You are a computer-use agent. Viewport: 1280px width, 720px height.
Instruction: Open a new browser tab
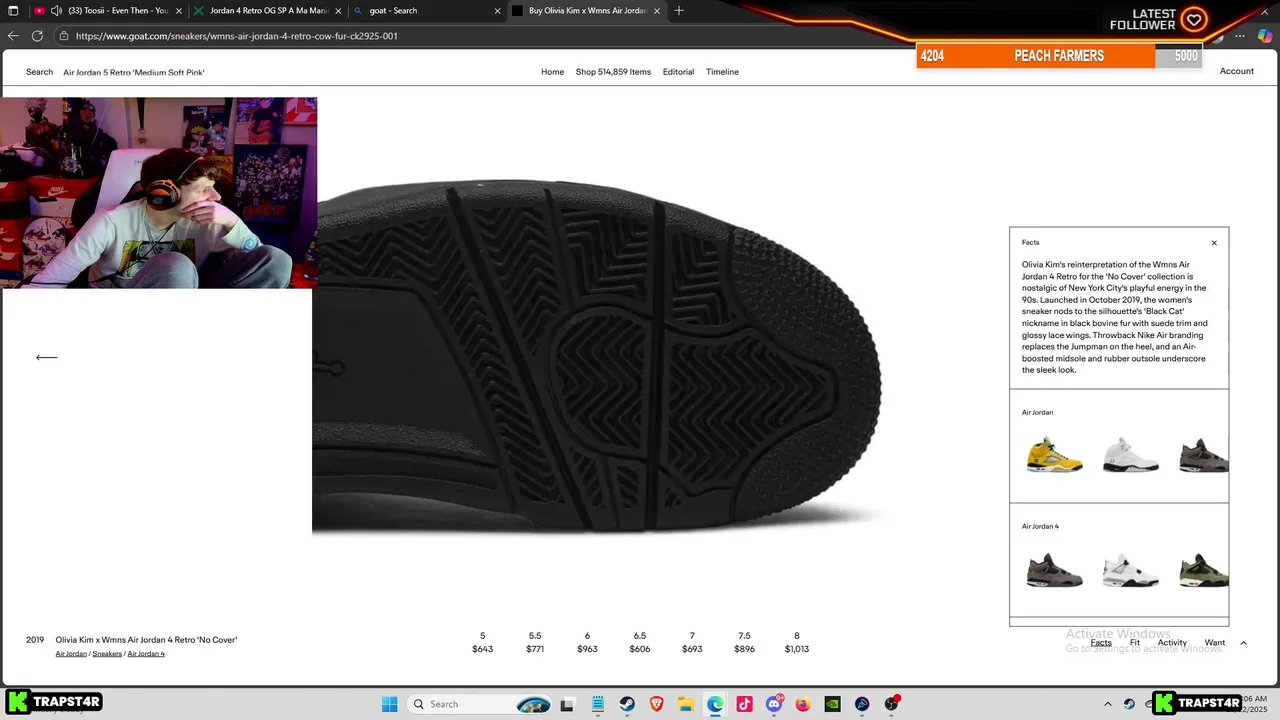point(679,11)
